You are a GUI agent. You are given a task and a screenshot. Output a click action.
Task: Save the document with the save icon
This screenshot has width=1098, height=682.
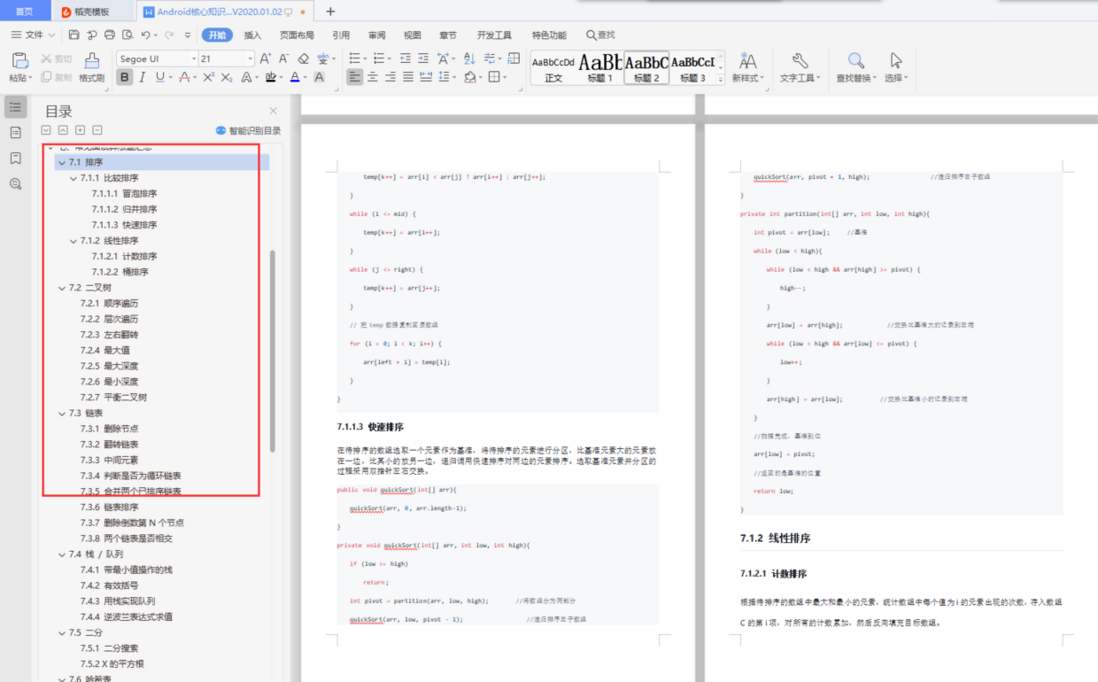tap(74, 34)
